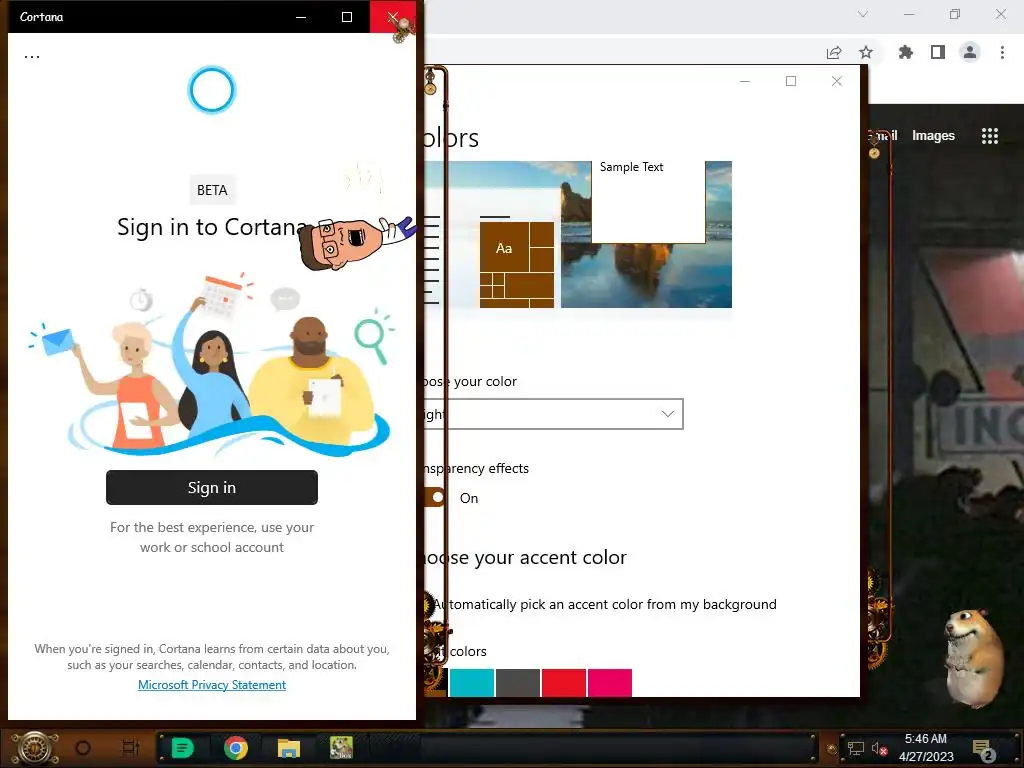The height and width of the screenshot is (768, 1024).
Task: Close the Settings Colors window
Action: 837,81
